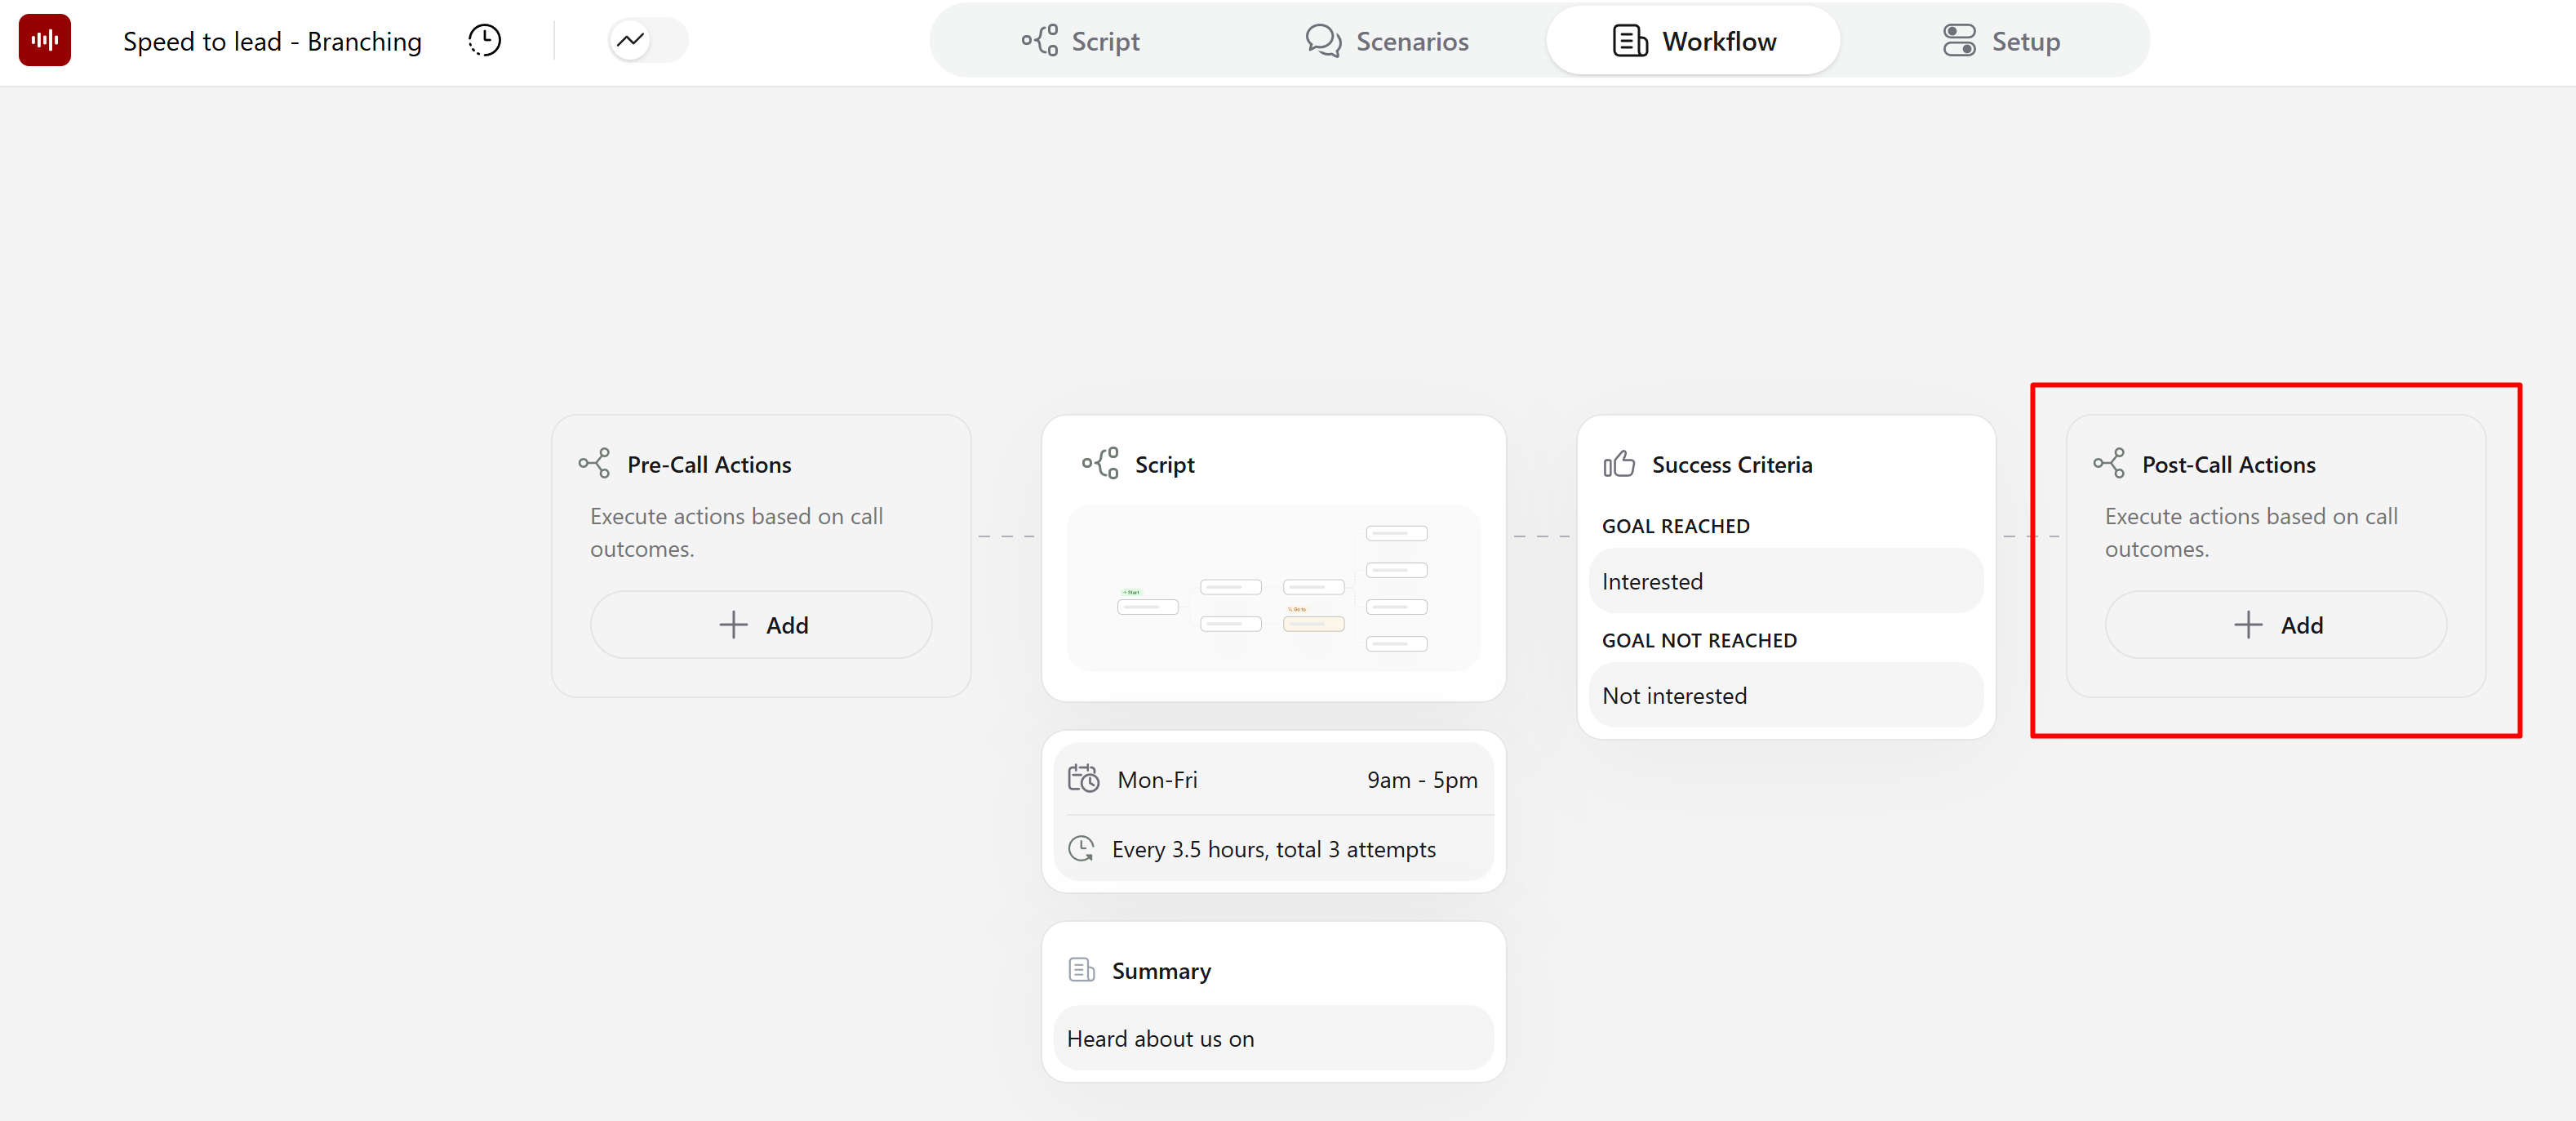Click the thumbs-up icon on Success Criteria card
This screenshot has height=1121, width=2576.
click(x=1620, y=463)
